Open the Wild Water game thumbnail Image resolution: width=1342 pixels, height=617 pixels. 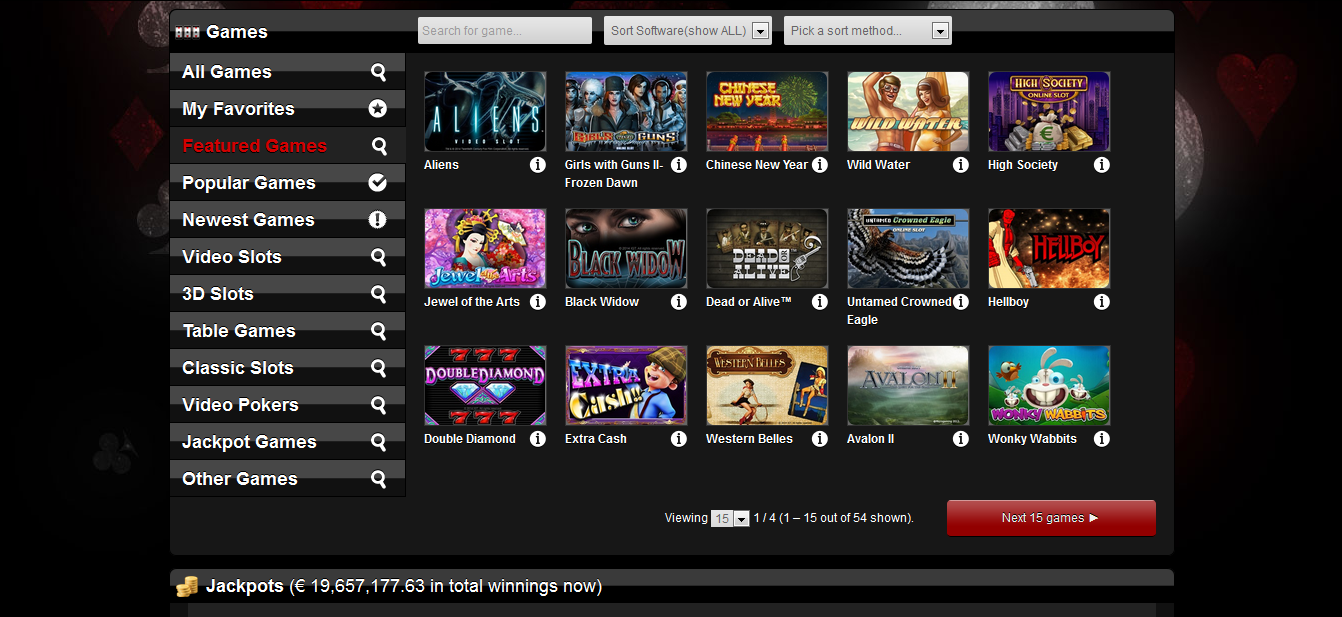point(908,111)
